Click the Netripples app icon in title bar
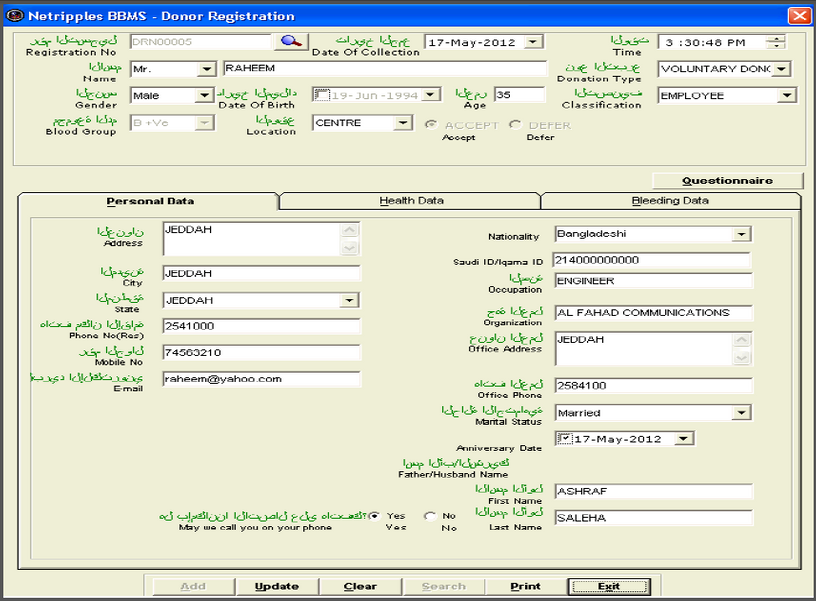The image size is (816, 601). point(15,16)
